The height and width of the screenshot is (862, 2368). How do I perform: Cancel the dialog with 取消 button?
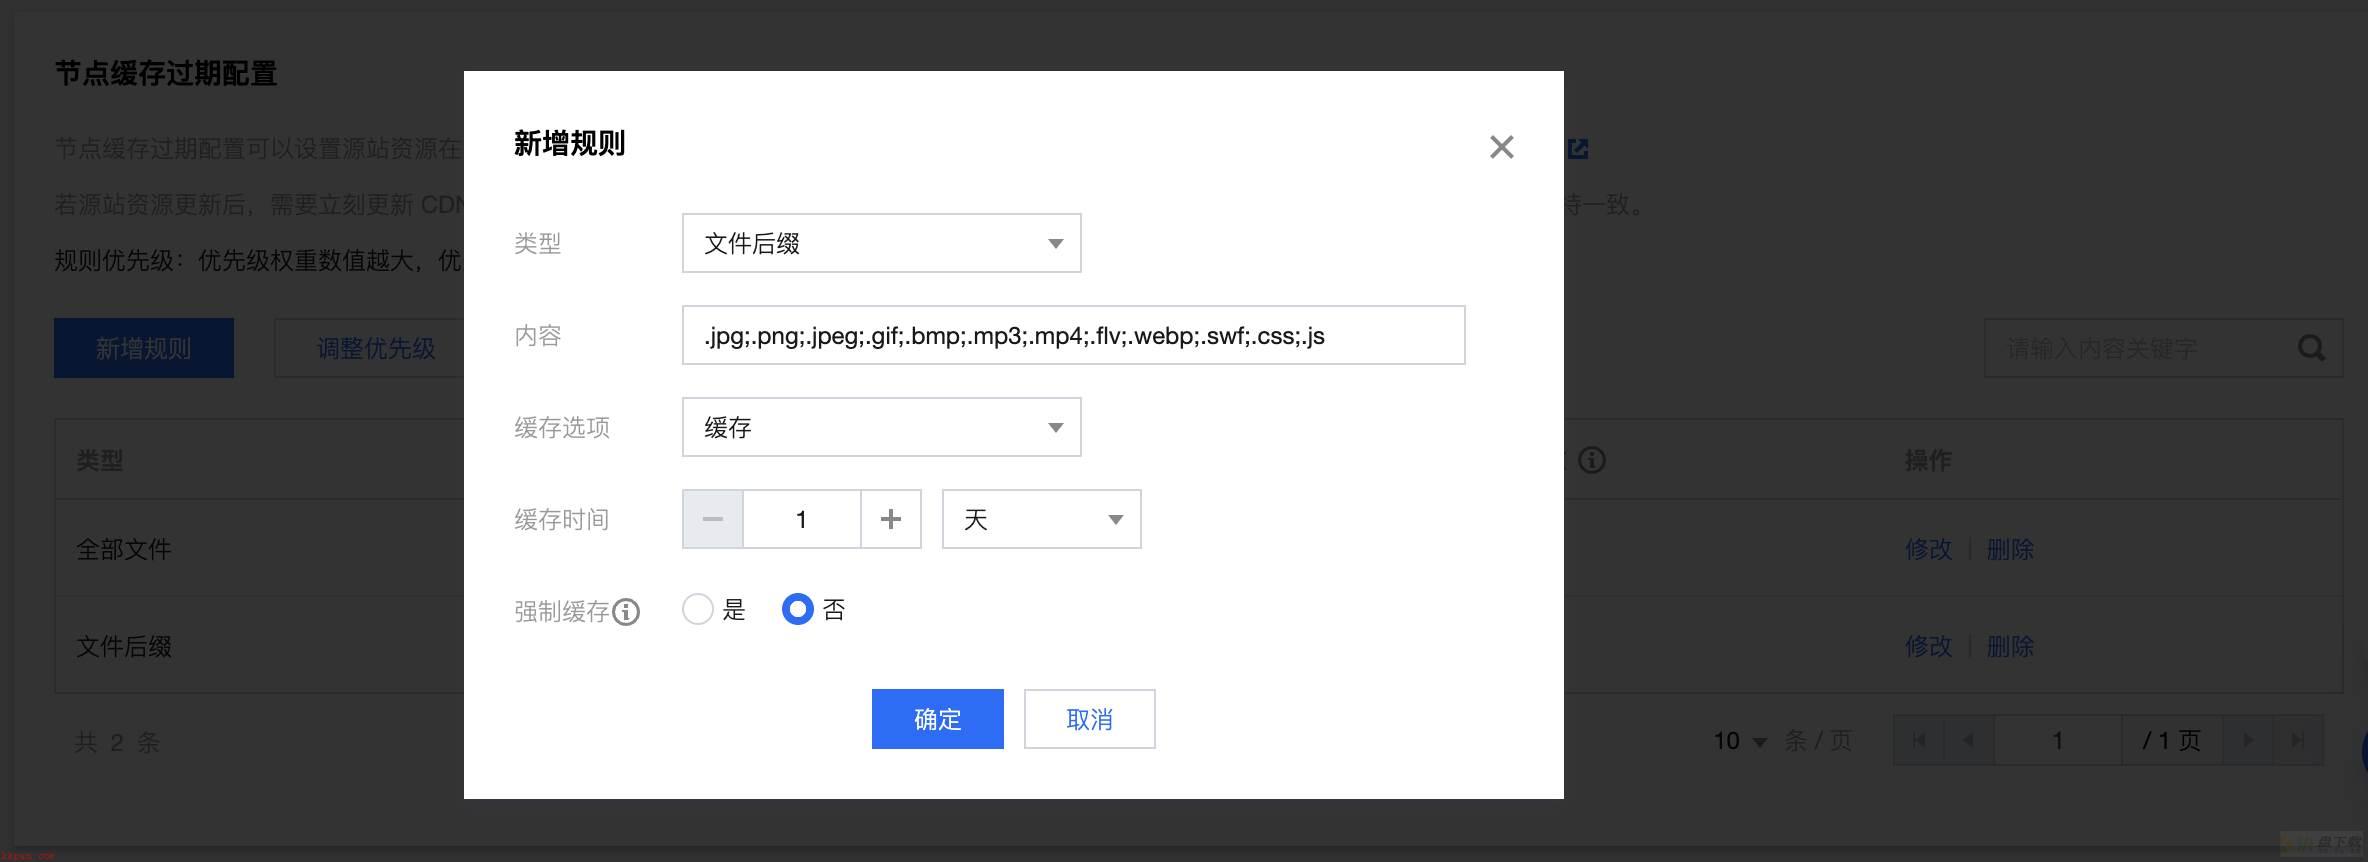coord(1089,719)
